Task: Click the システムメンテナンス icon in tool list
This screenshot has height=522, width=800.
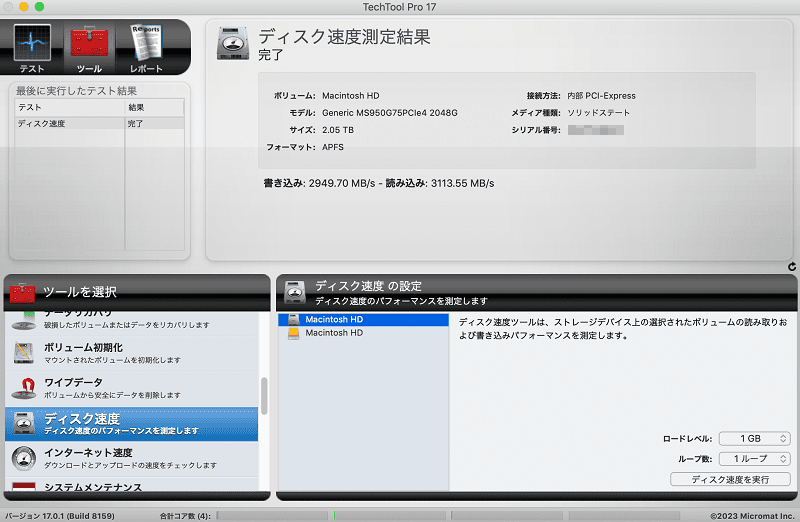Action: click(x=23, y=486)
